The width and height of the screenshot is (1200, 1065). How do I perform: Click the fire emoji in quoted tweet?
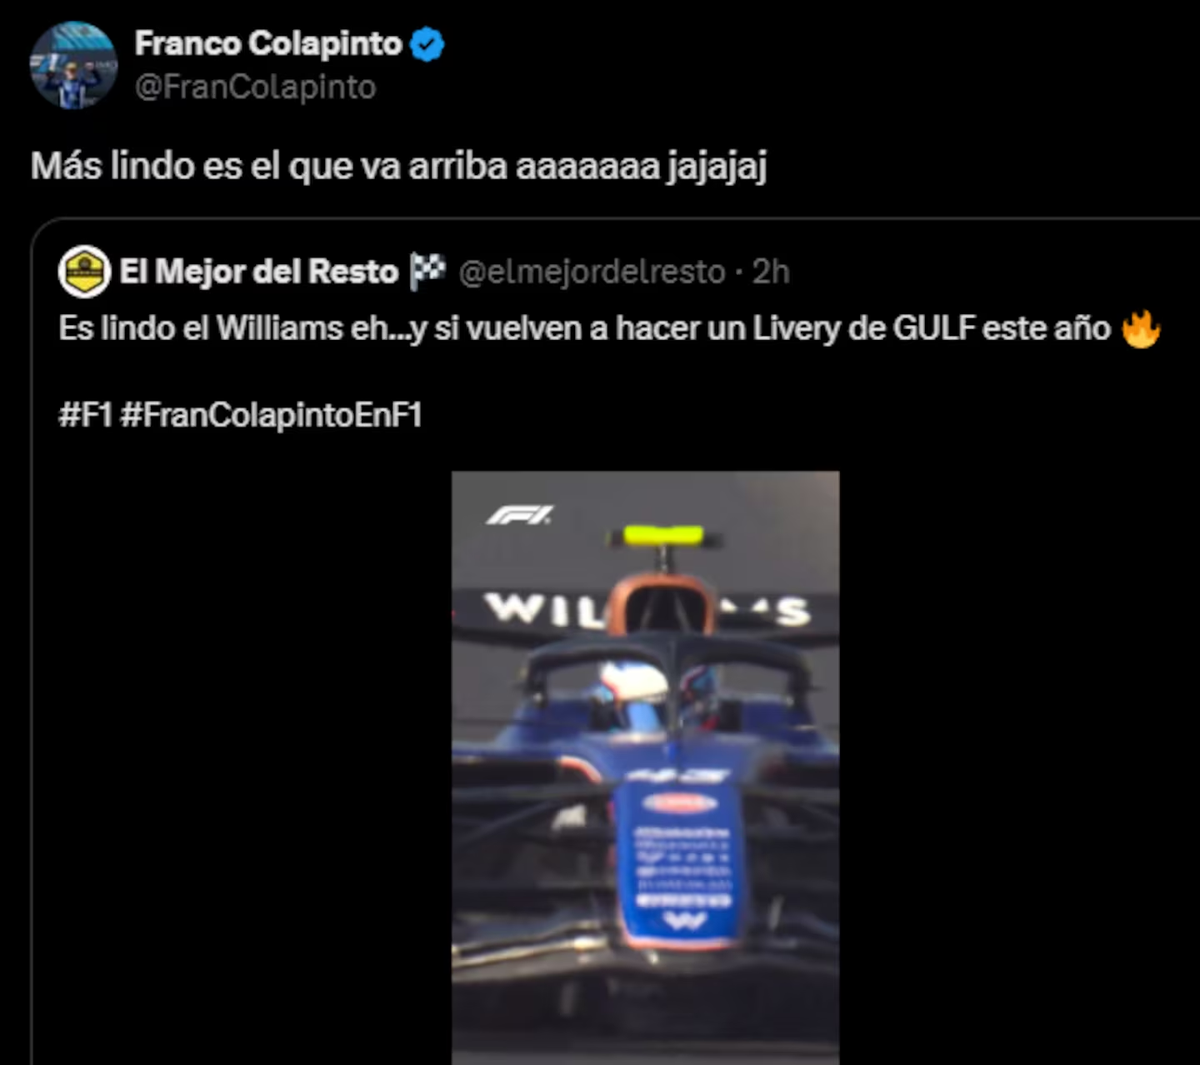[x=1141, y=328]
